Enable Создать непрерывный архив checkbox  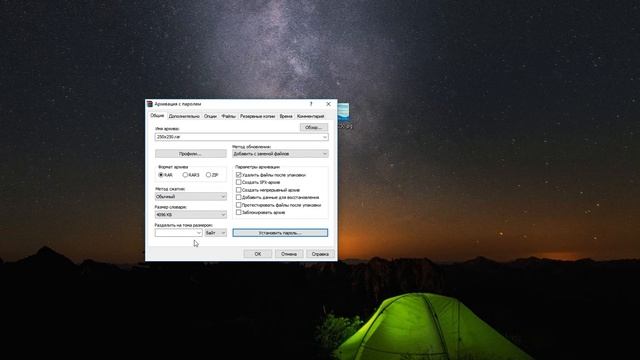tap(239, 190)
